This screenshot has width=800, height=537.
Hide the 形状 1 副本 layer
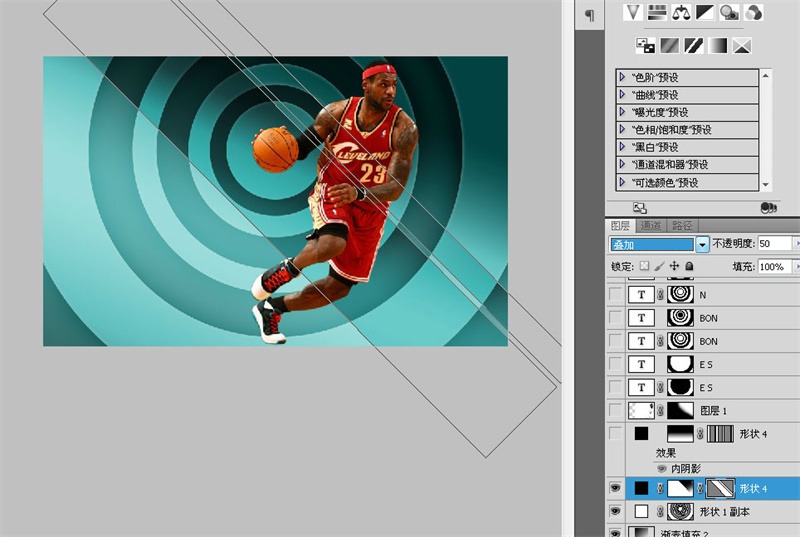click(615, 512)
